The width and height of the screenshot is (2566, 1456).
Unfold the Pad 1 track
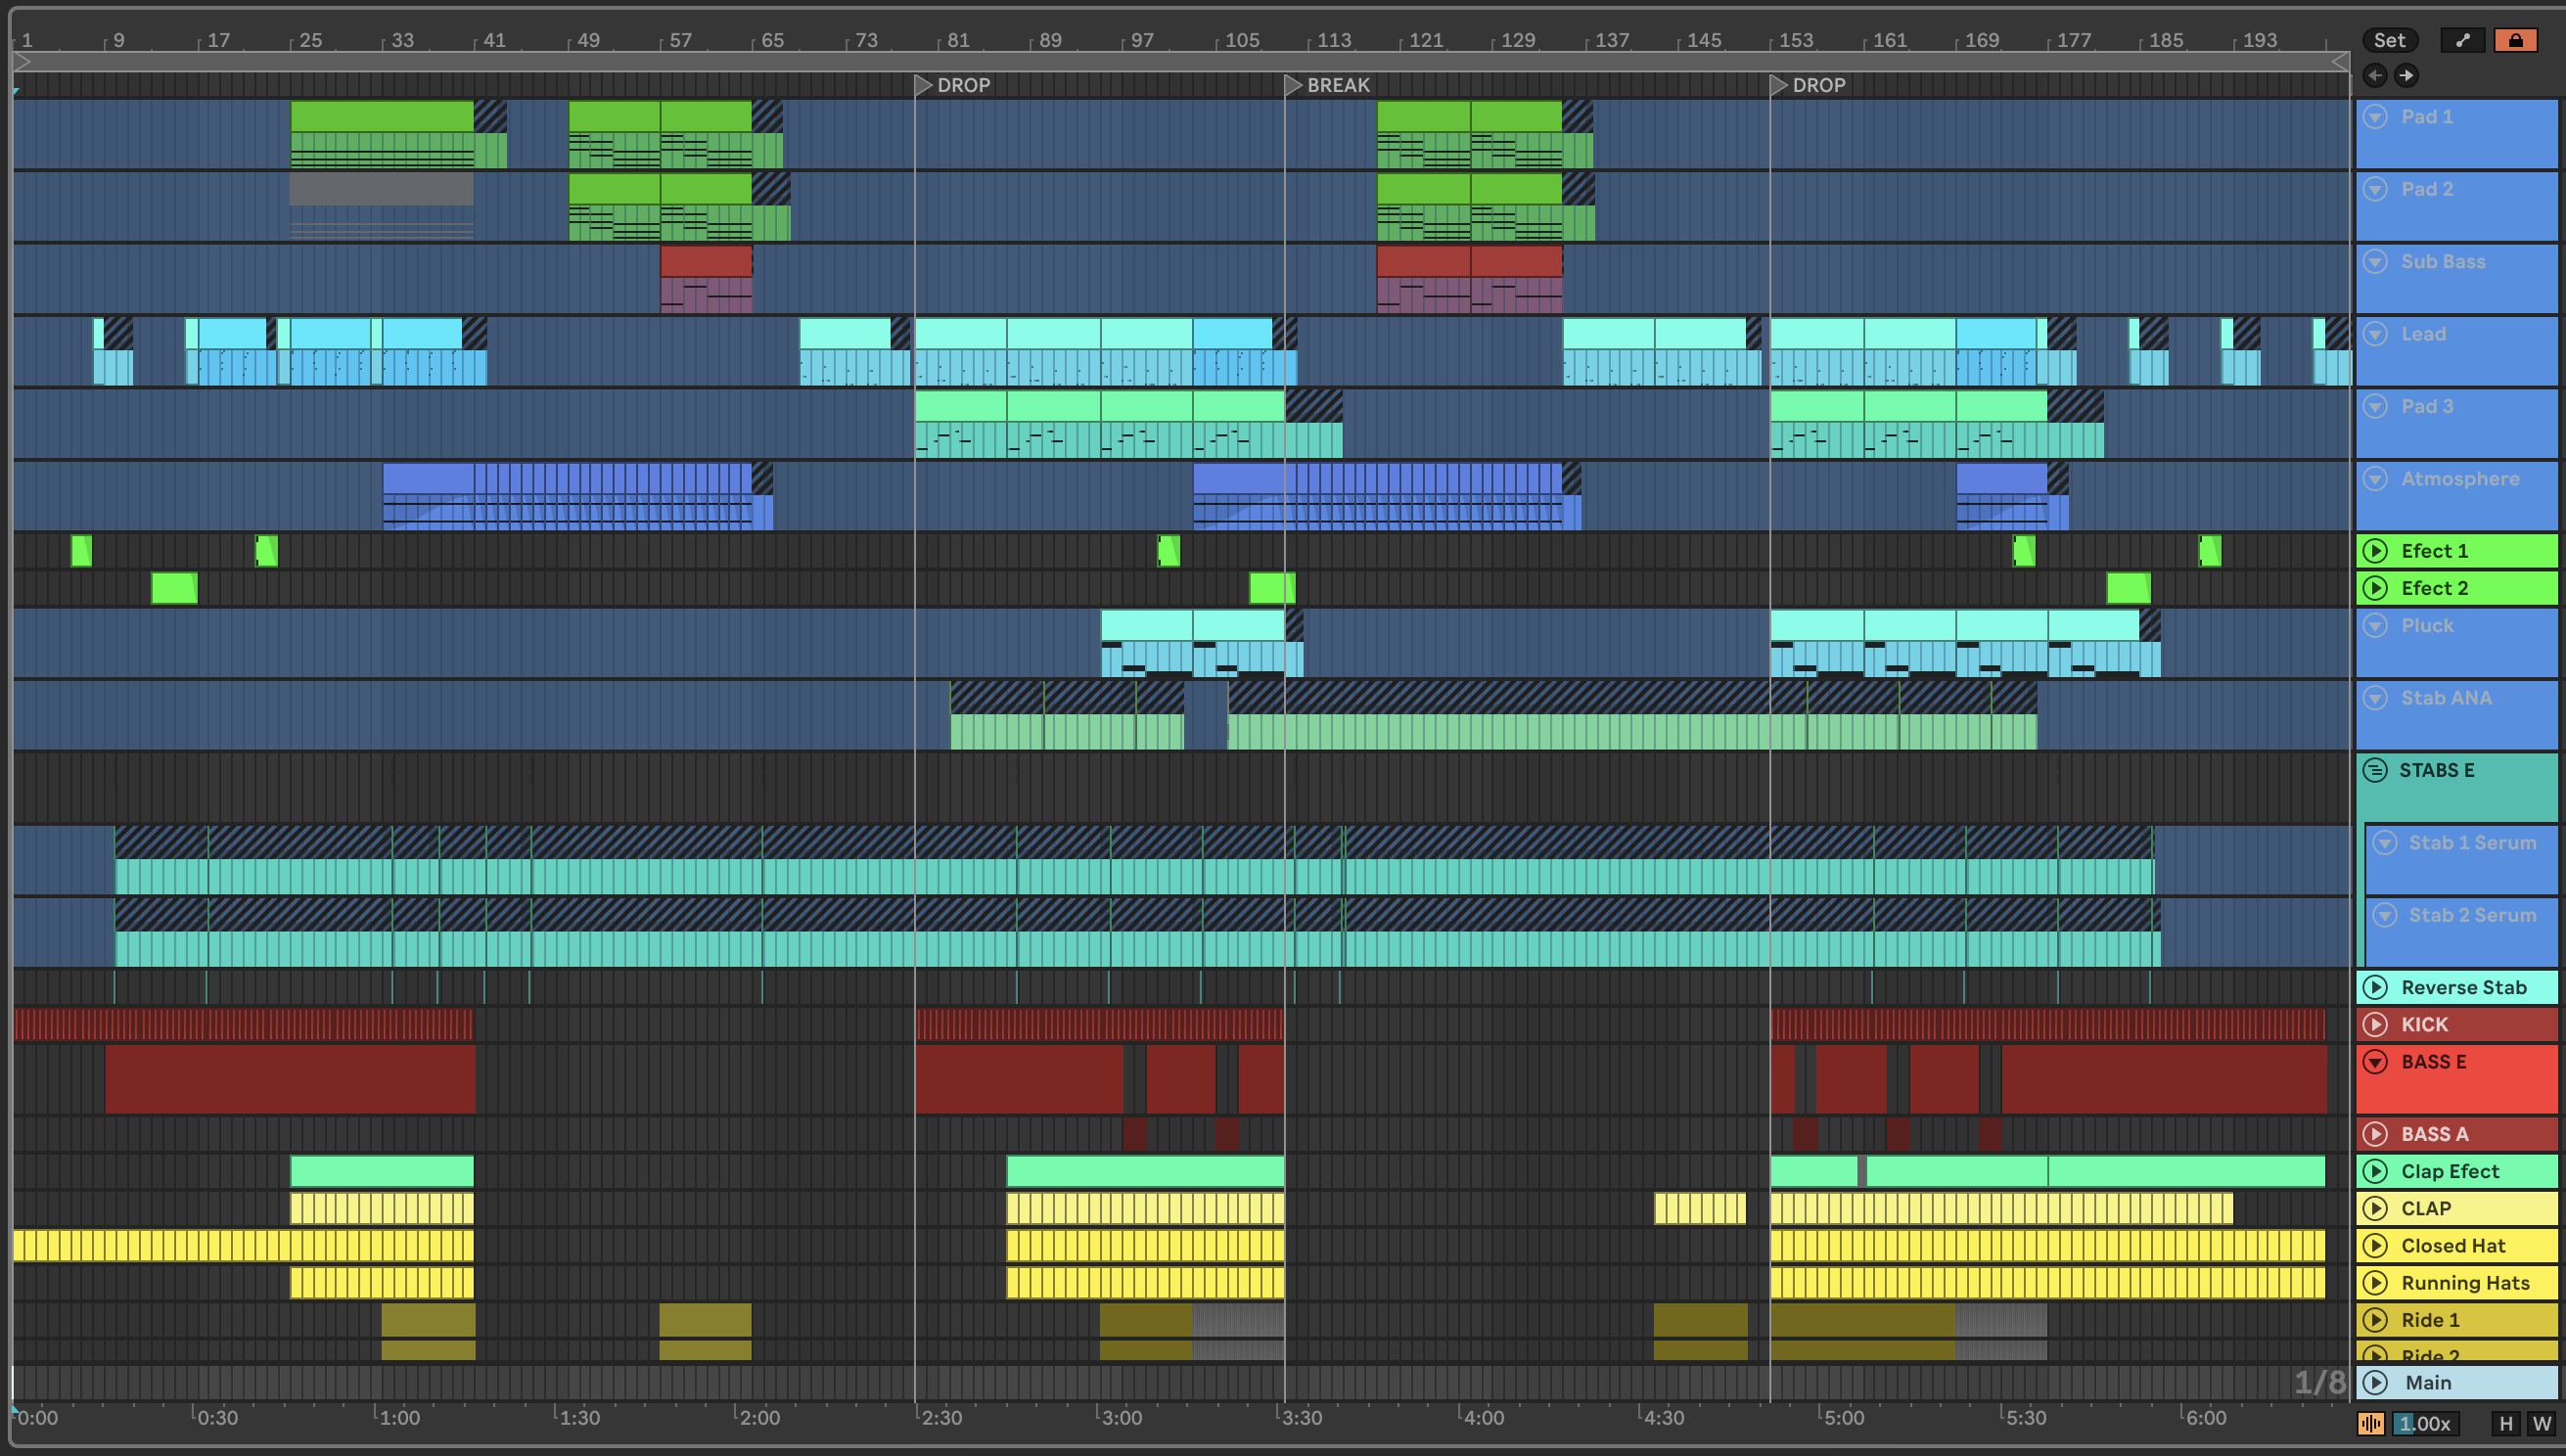point(2375,117)
